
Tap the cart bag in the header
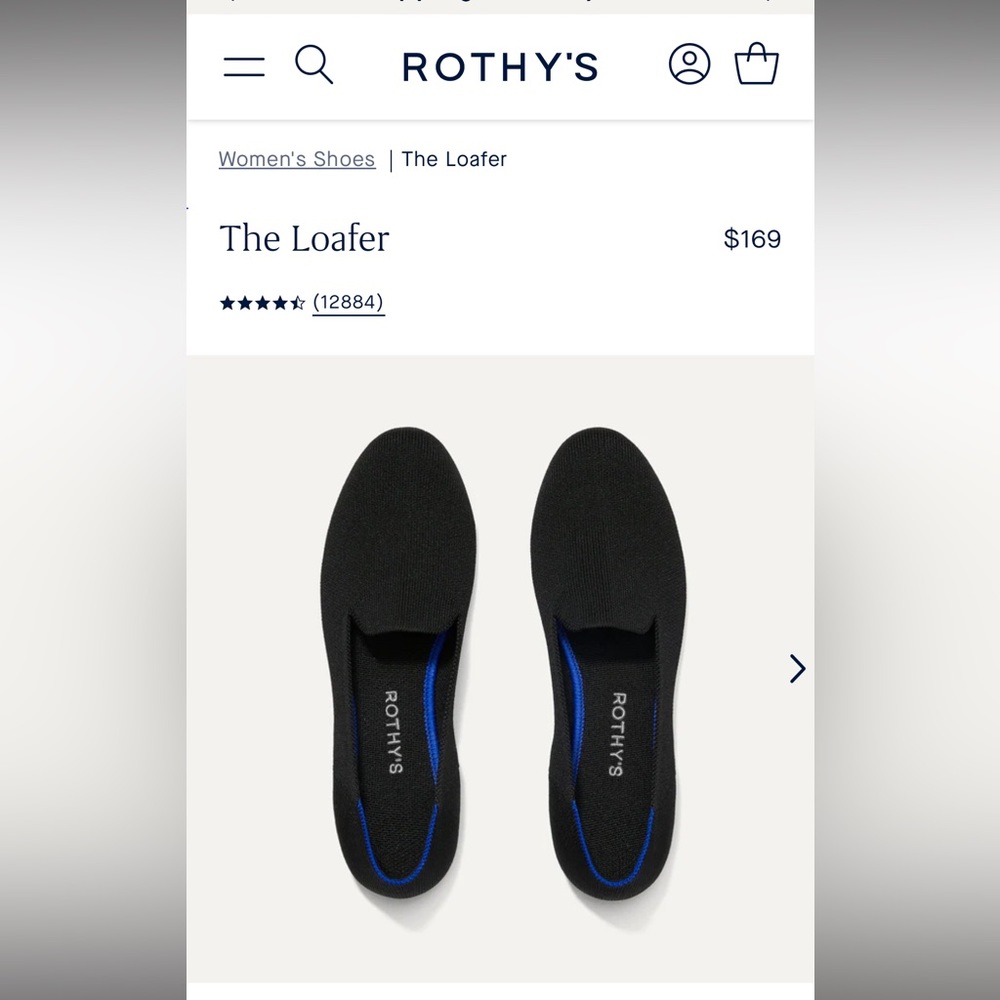pos(758,63)
